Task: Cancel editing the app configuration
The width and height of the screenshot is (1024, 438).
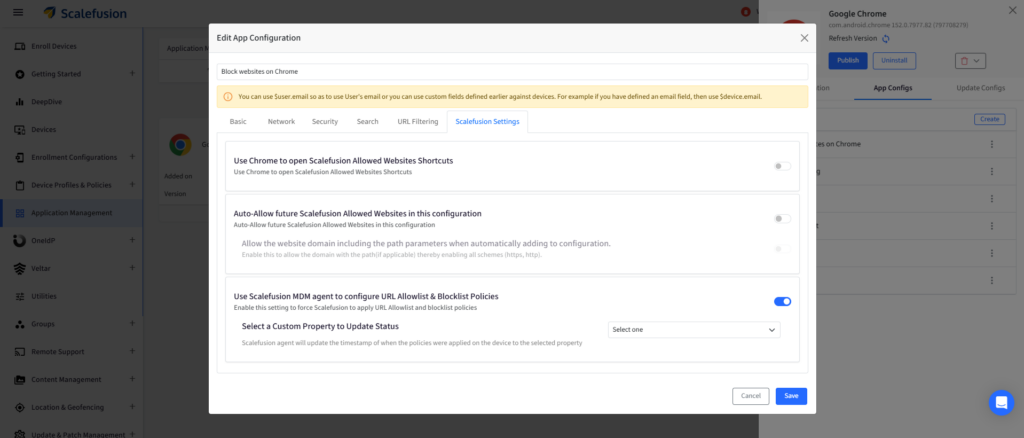Action: 751,396
